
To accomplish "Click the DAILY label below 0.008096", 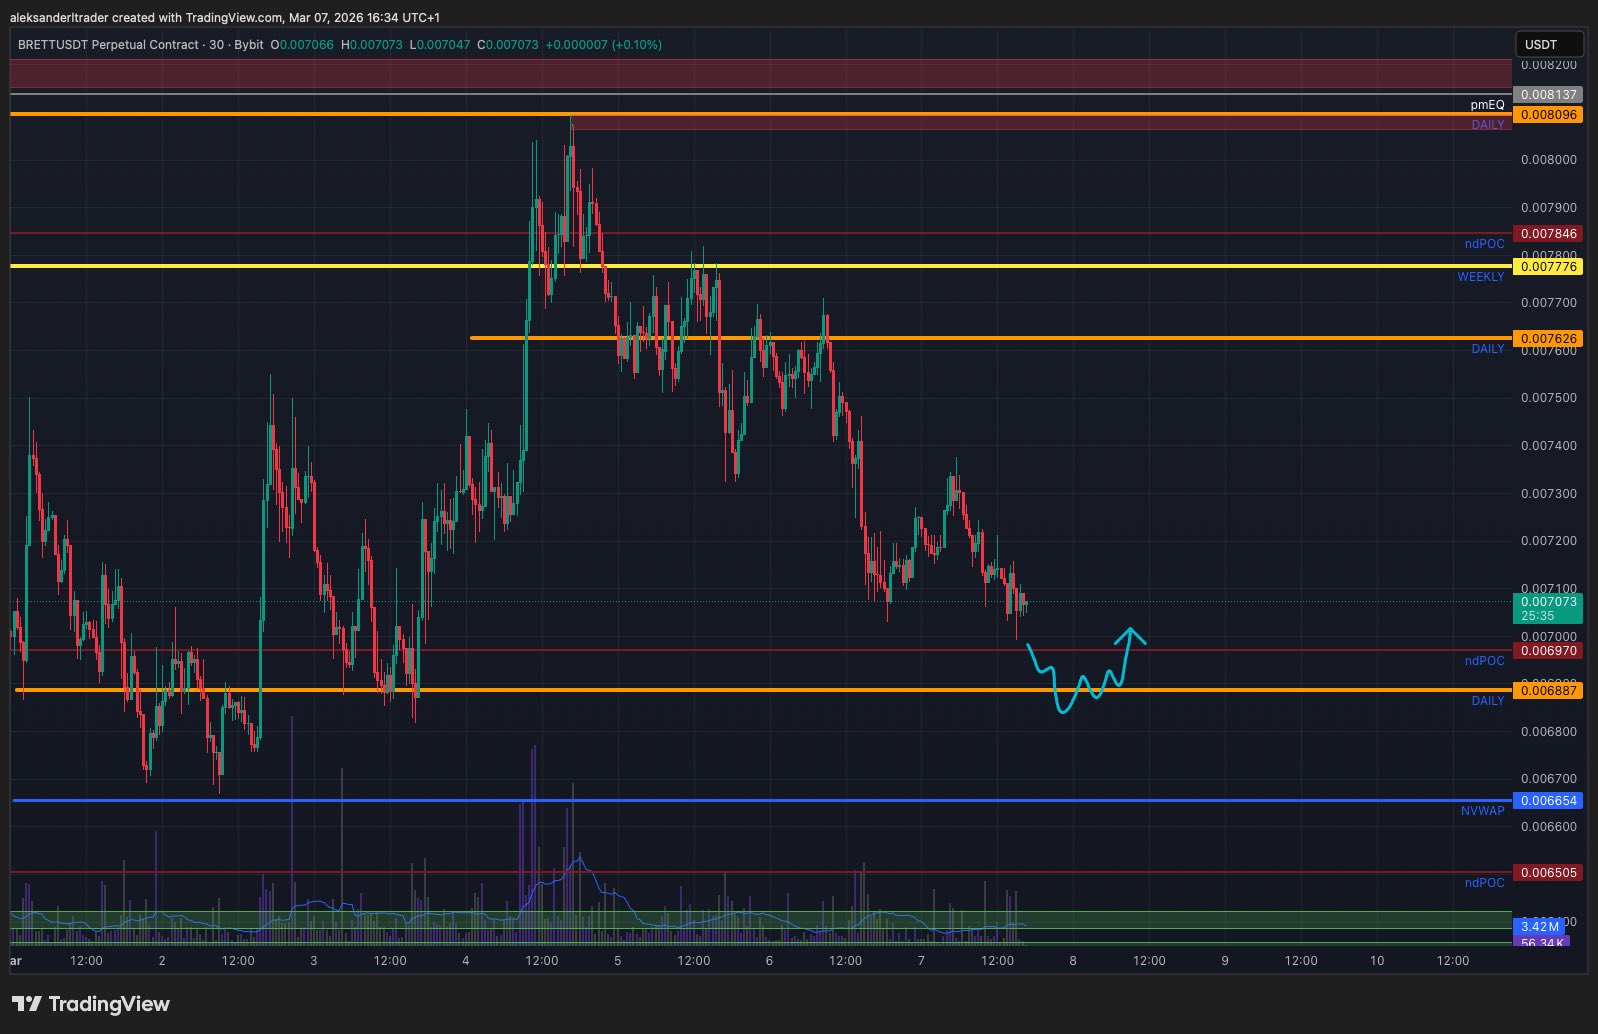I will pos(1488,125).
